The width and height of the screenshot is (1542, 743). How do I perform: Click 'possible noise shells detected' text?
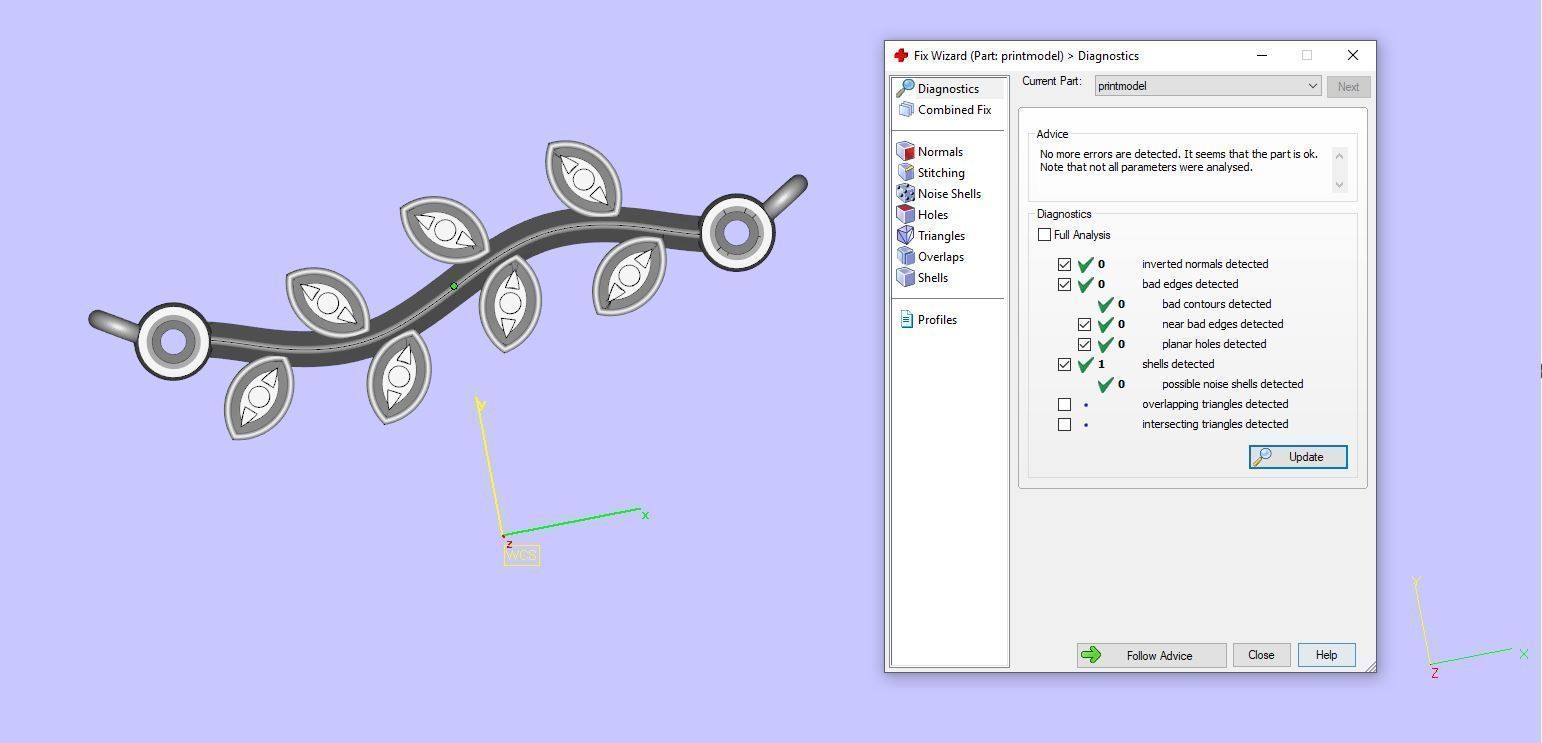tap(1232, 384)
